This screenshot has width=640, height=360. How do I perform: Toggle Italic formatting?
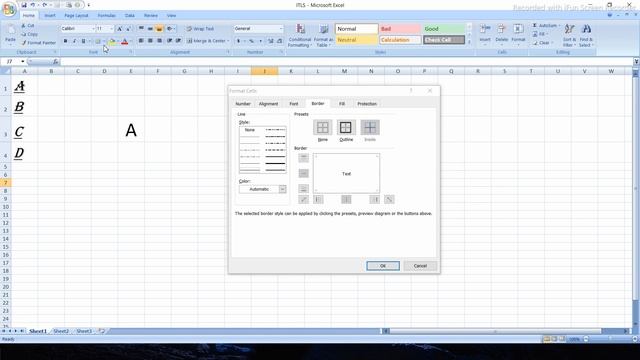click(x=74, y=41)
